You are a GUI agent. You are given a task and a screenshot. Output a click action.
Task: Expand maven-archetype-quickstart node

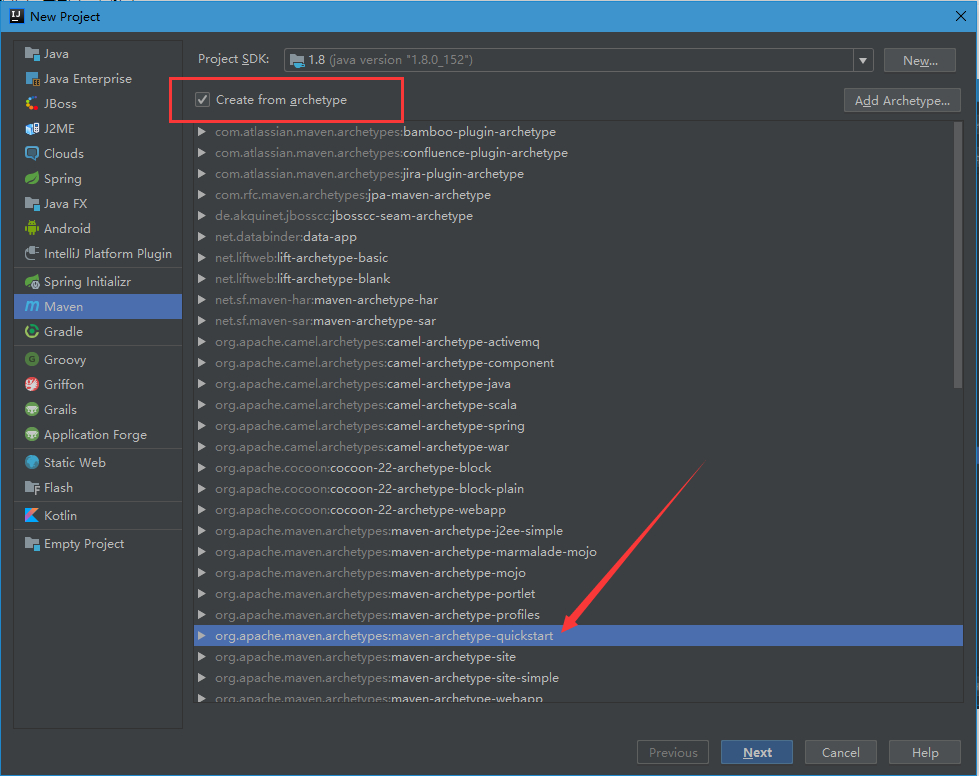[202, 636]
